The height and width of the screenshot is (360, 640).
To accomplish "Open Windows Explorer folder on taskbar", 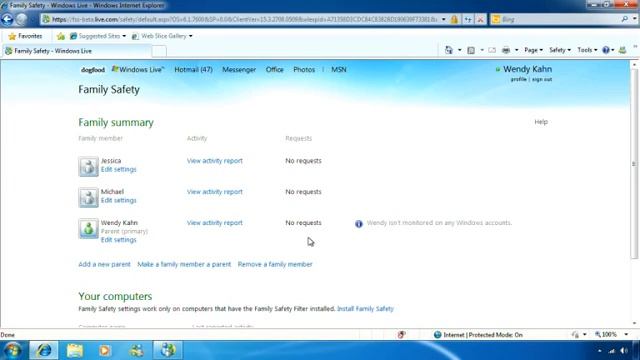I will click(x=75, y=350).
